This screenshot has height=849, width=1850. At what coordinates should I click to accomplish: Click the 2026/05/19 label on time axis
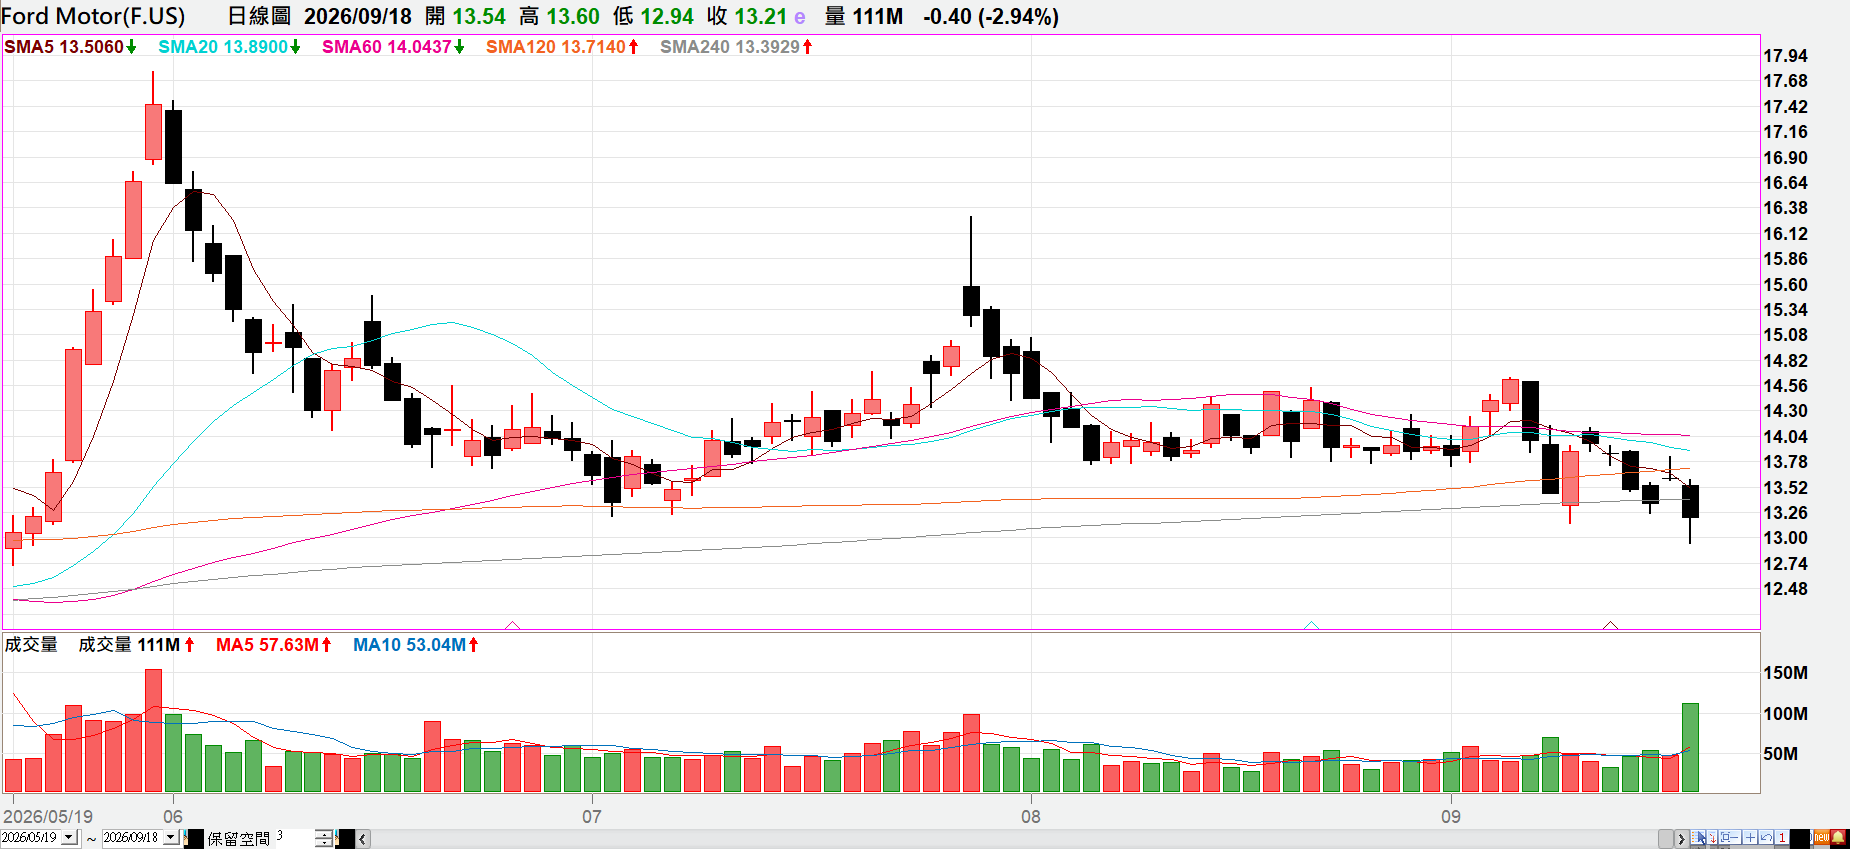pos(48,816)
